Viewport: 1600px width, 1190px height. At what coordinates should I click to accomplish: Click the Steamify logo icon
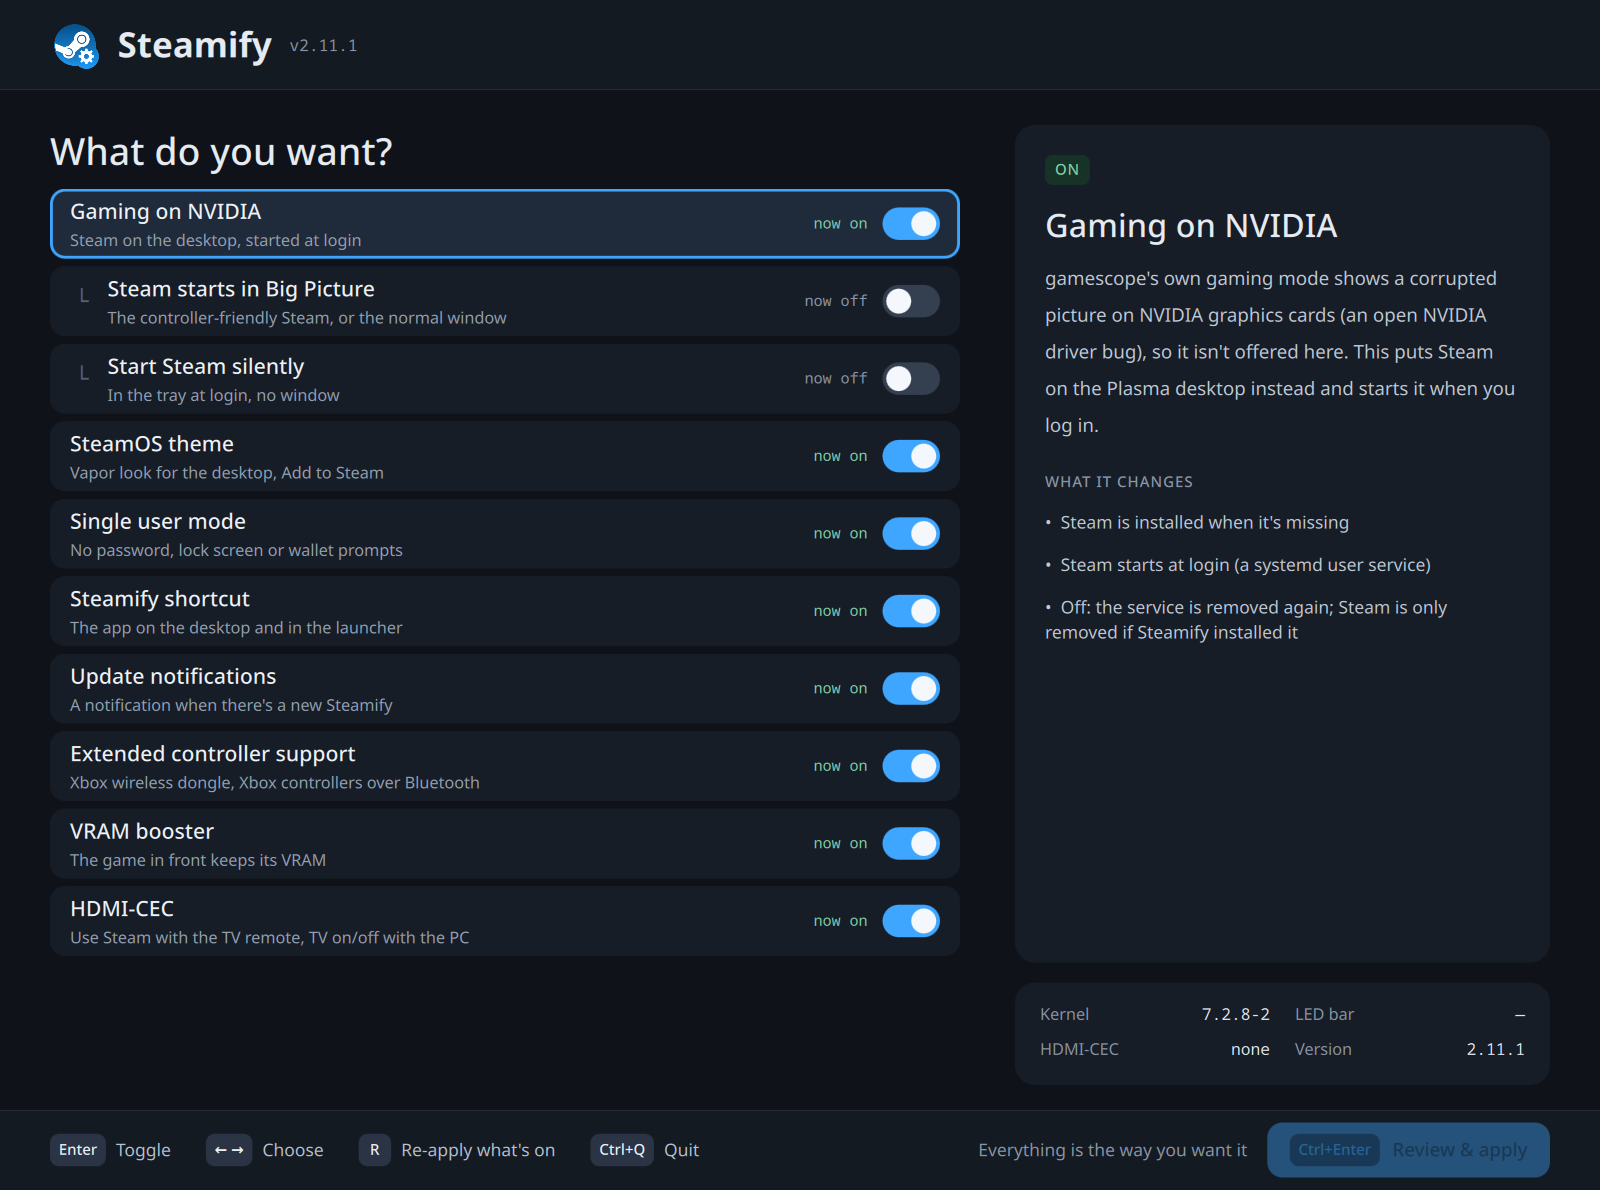[76, 46]
